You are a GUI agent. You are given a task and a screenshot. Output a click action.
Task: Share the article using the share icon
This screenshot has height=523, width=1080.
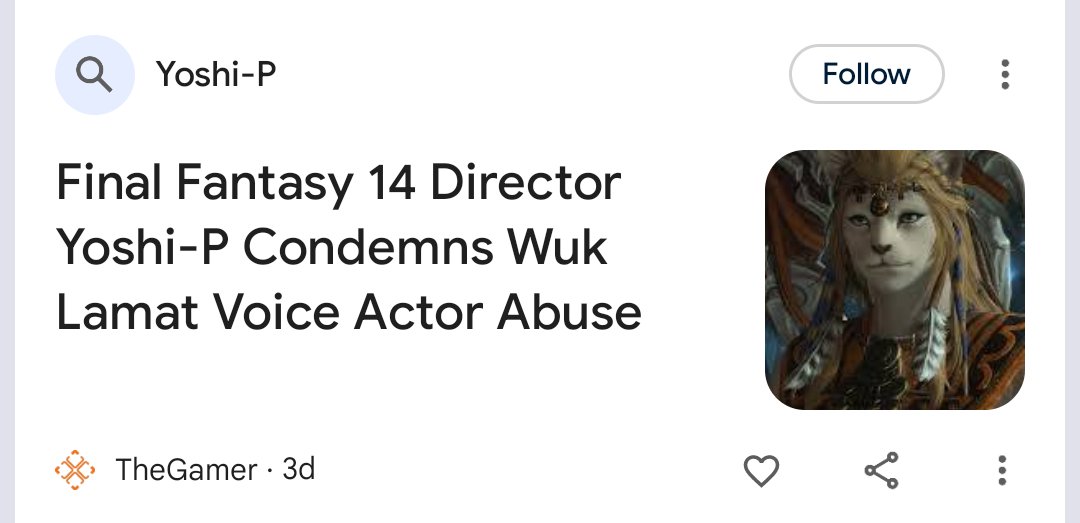(x=882, y=471)
